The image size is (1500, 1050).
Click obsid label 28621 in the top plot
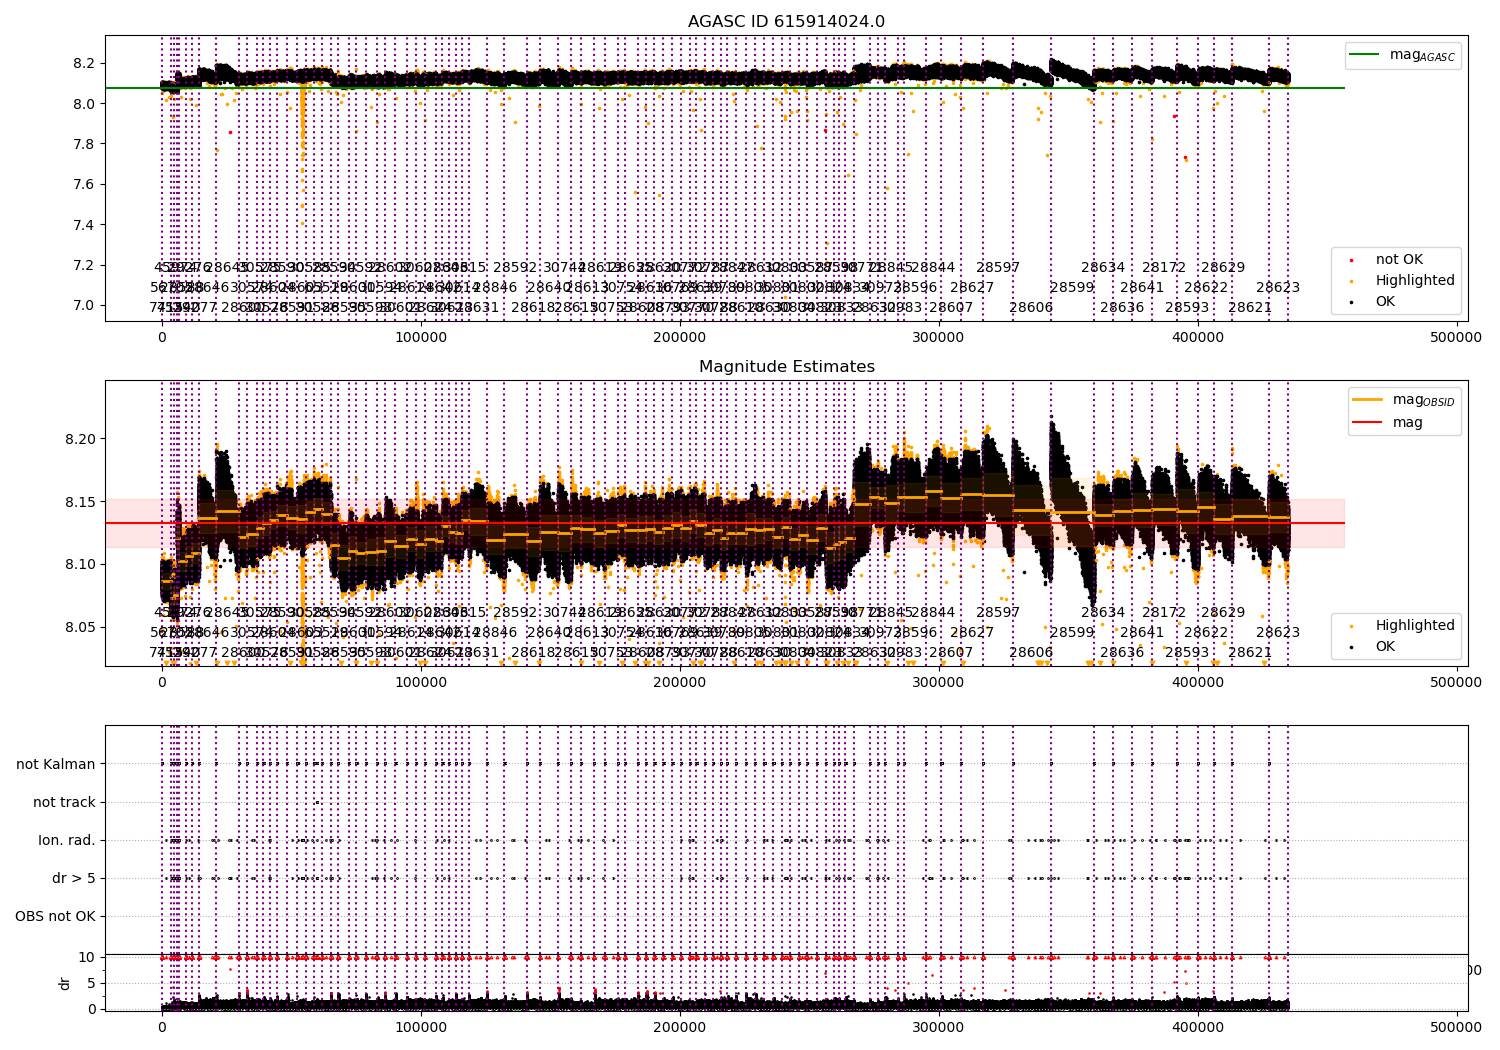click(1250, 308)
